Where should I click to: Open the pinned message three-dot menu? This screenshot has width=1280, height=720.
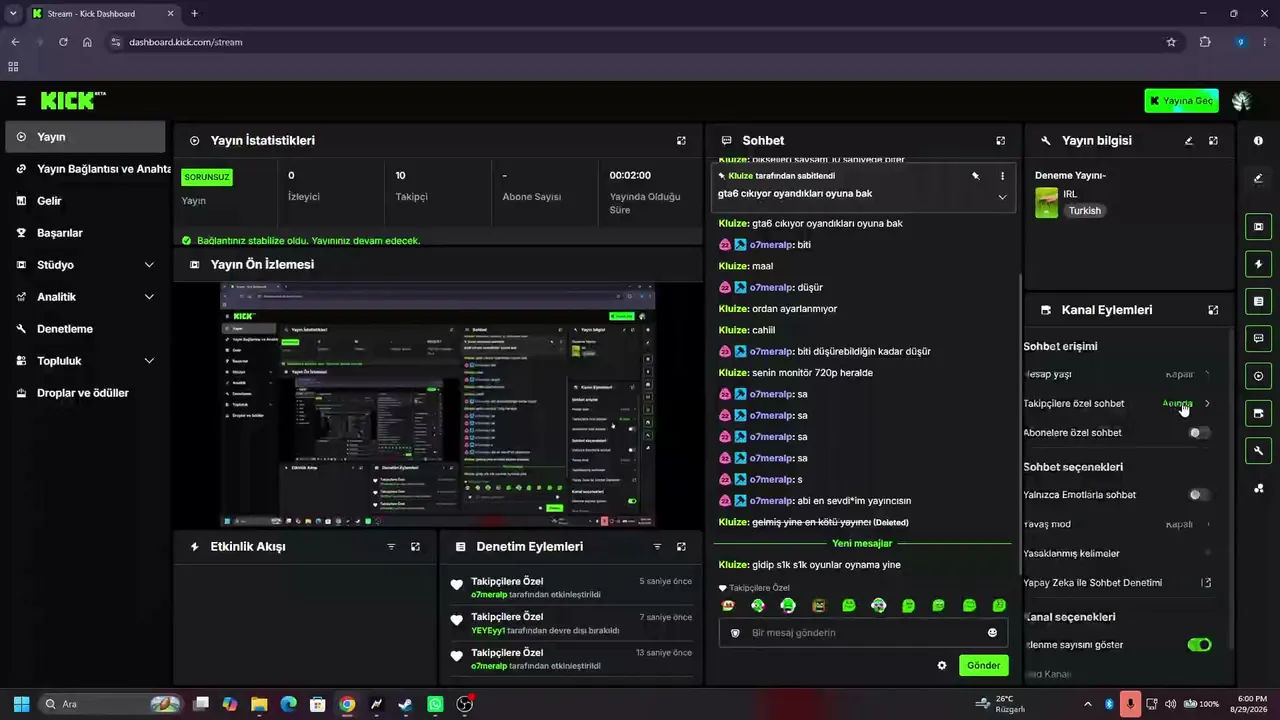click(1002, 176)
